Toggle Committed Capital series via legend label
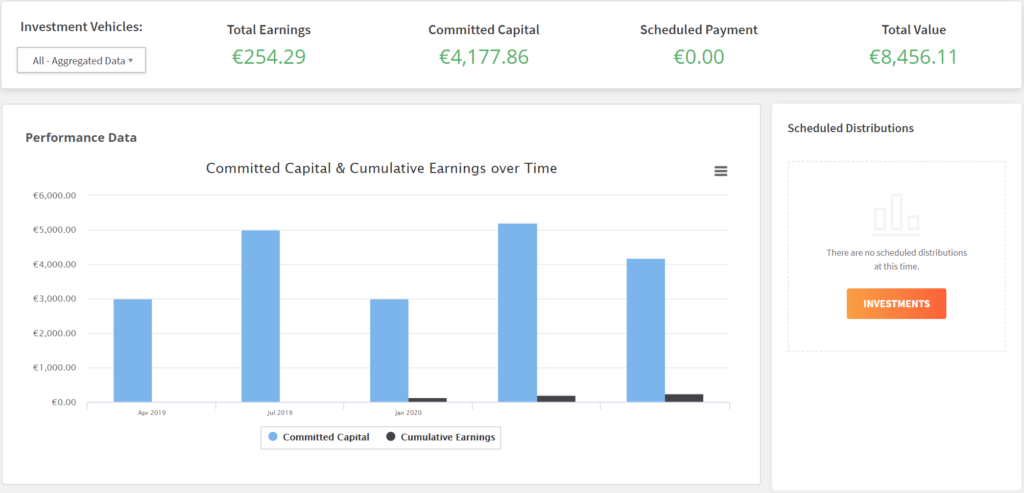Image resolution: width=1024 pixels, height=493 pixels. tap(325, 437)
